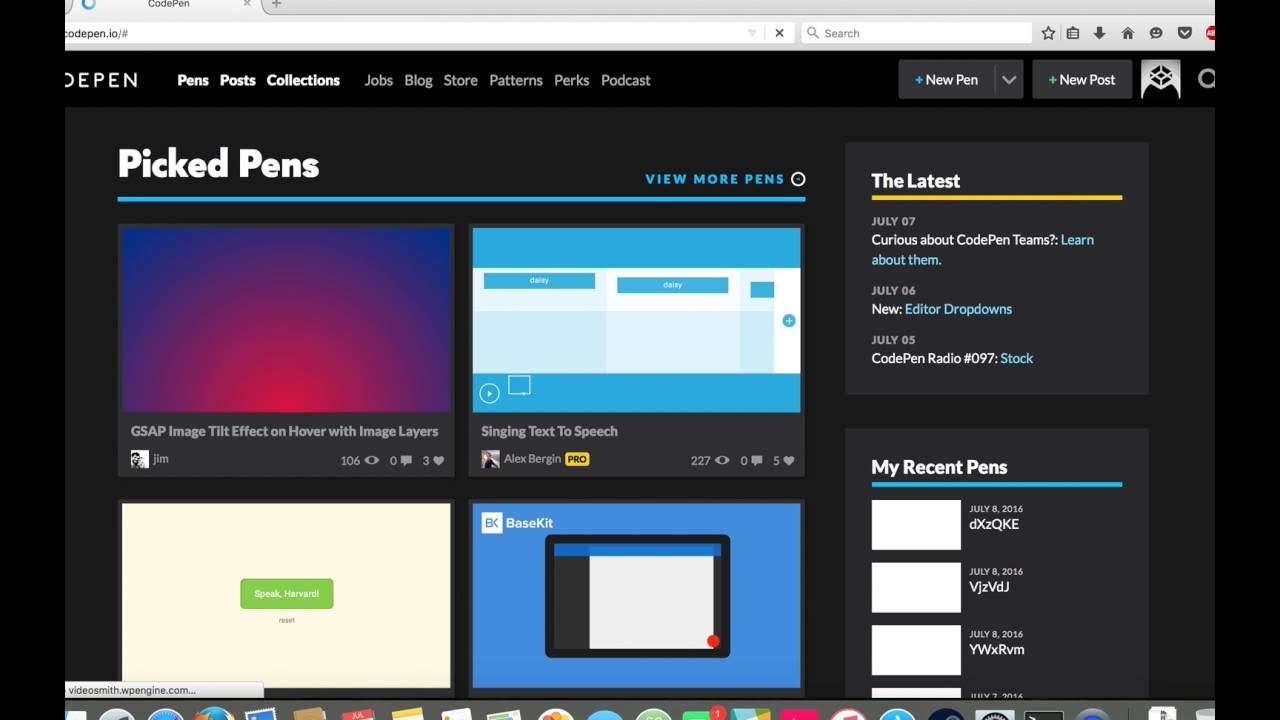Click the New Post button

(x=1082, y=80)
